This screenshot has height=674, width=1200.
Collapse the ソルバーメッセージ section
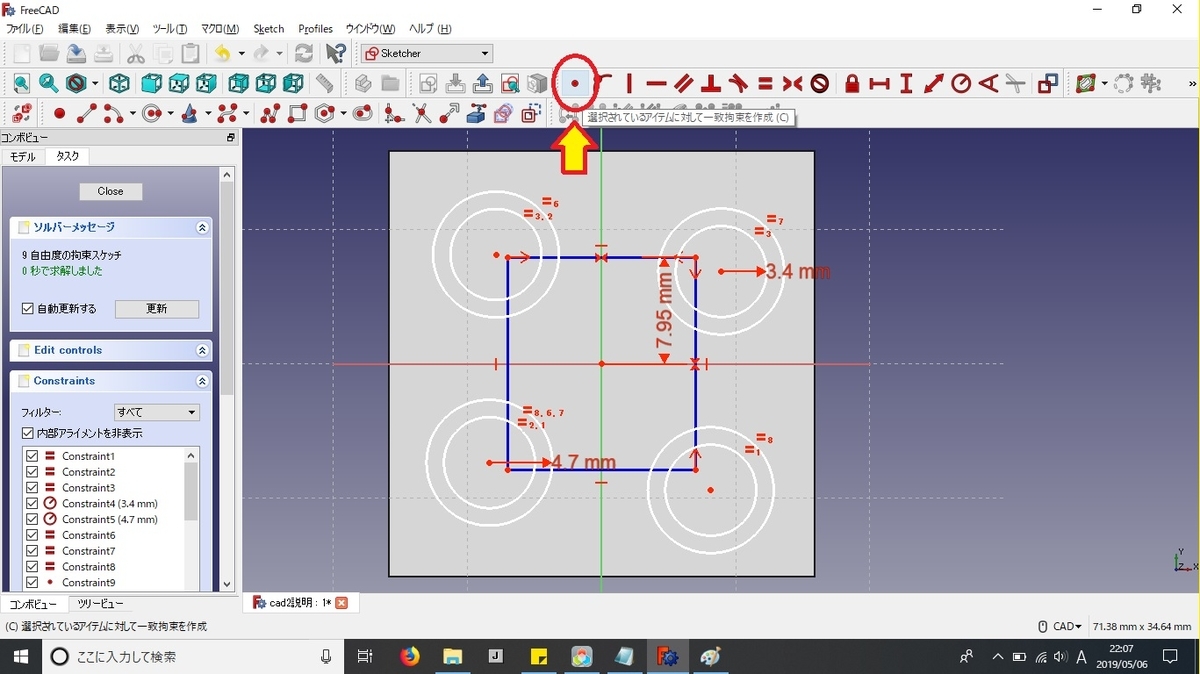point(202,227)
